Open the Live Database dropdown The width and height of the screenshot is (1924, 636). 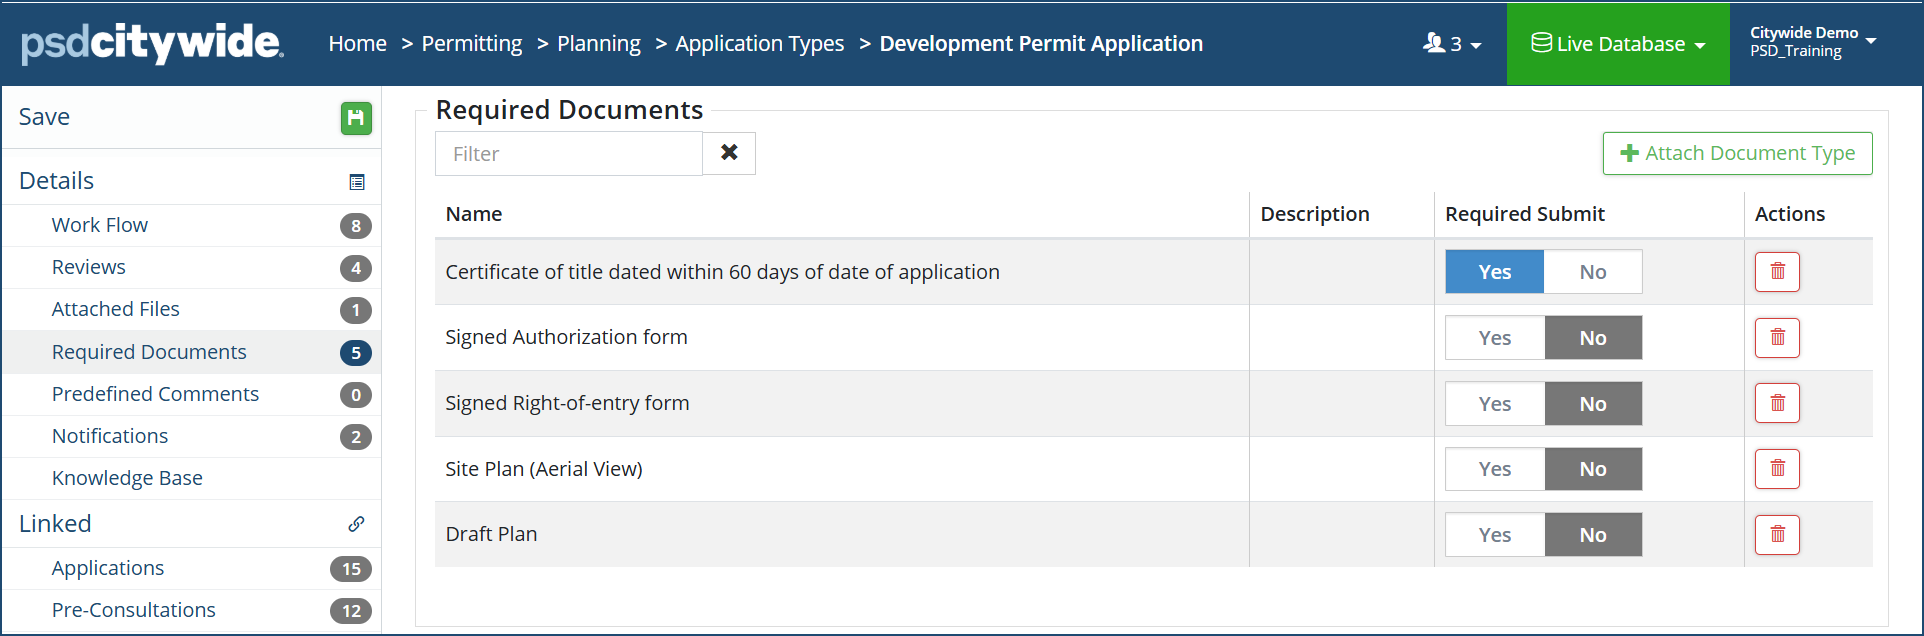(x=1618, y=44)
